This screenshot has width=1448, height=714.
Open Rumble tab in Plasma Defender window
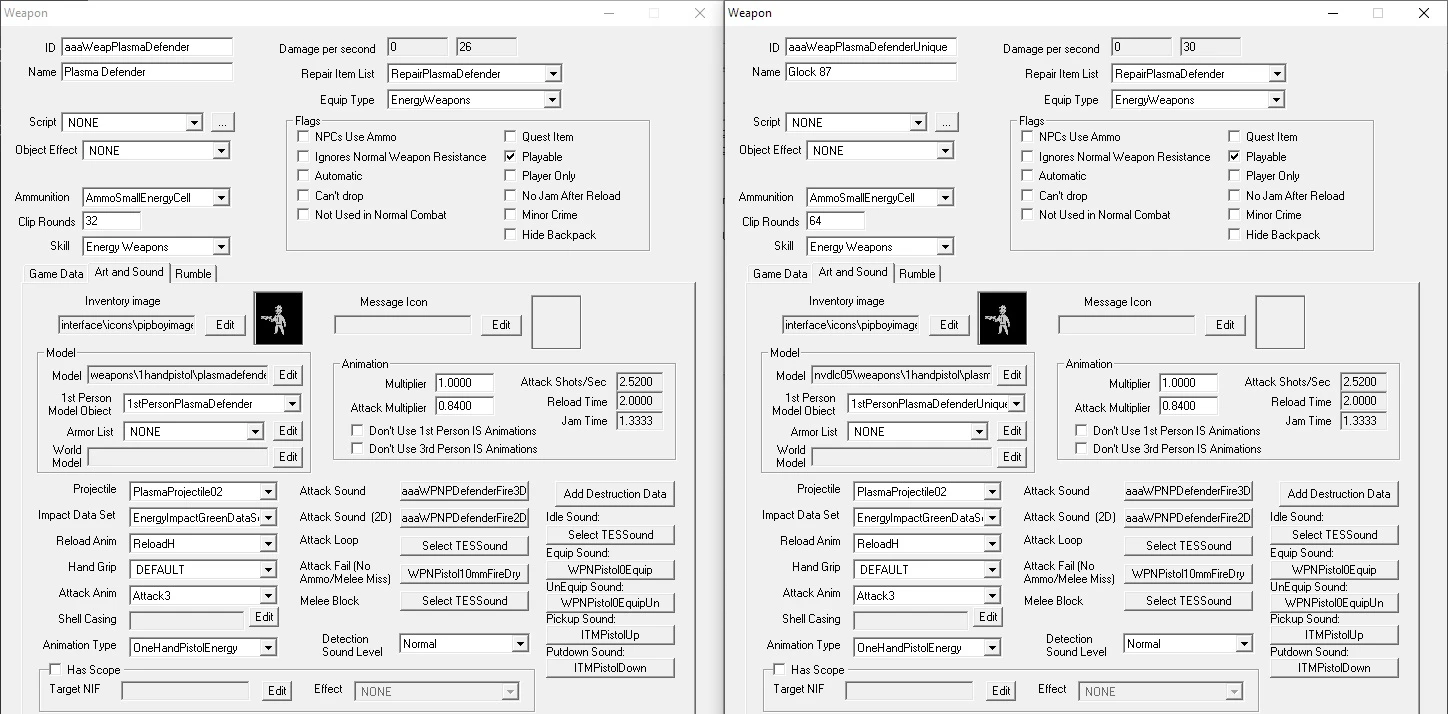click(193, 273)
